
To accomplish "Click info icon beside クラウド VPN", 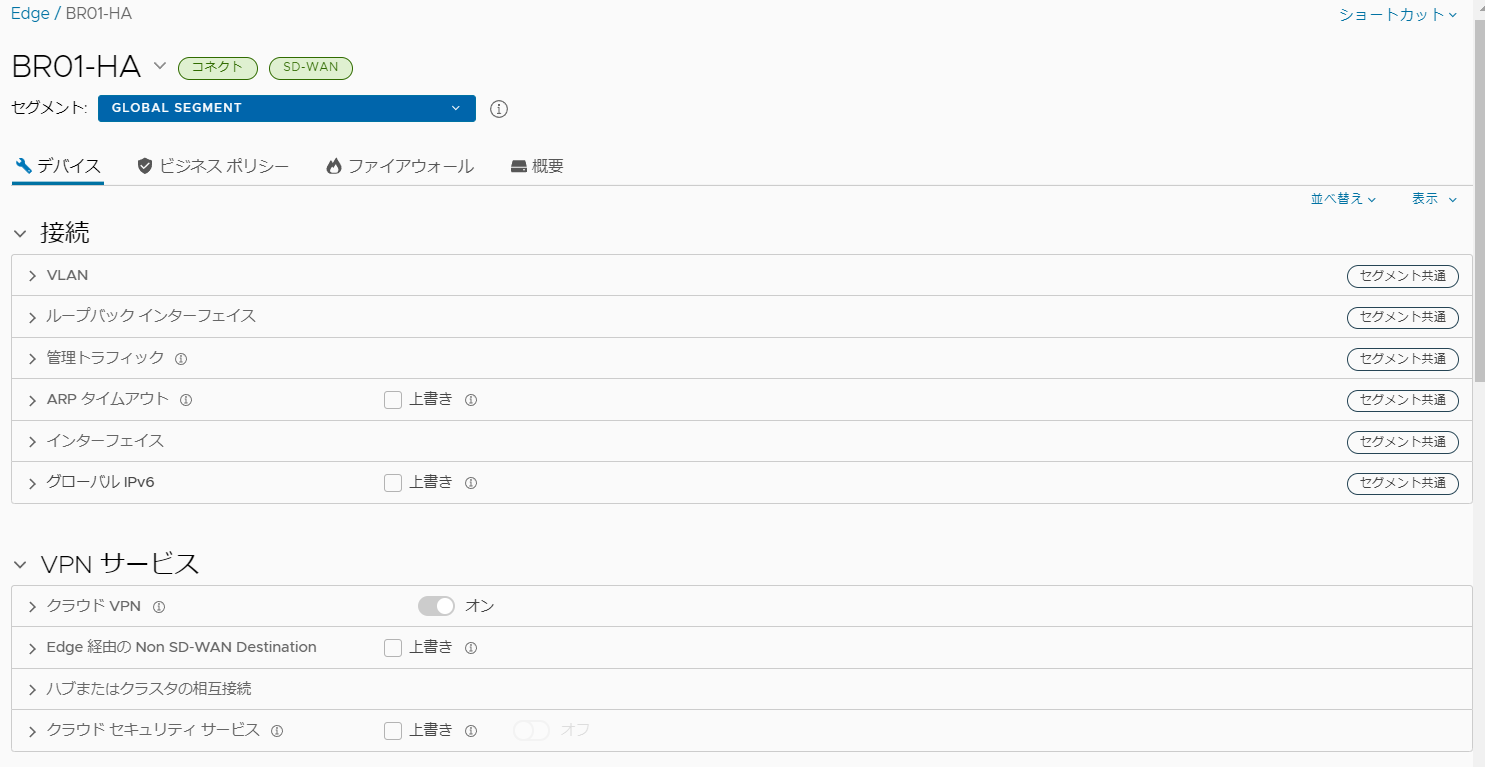I will pos(159,607).
